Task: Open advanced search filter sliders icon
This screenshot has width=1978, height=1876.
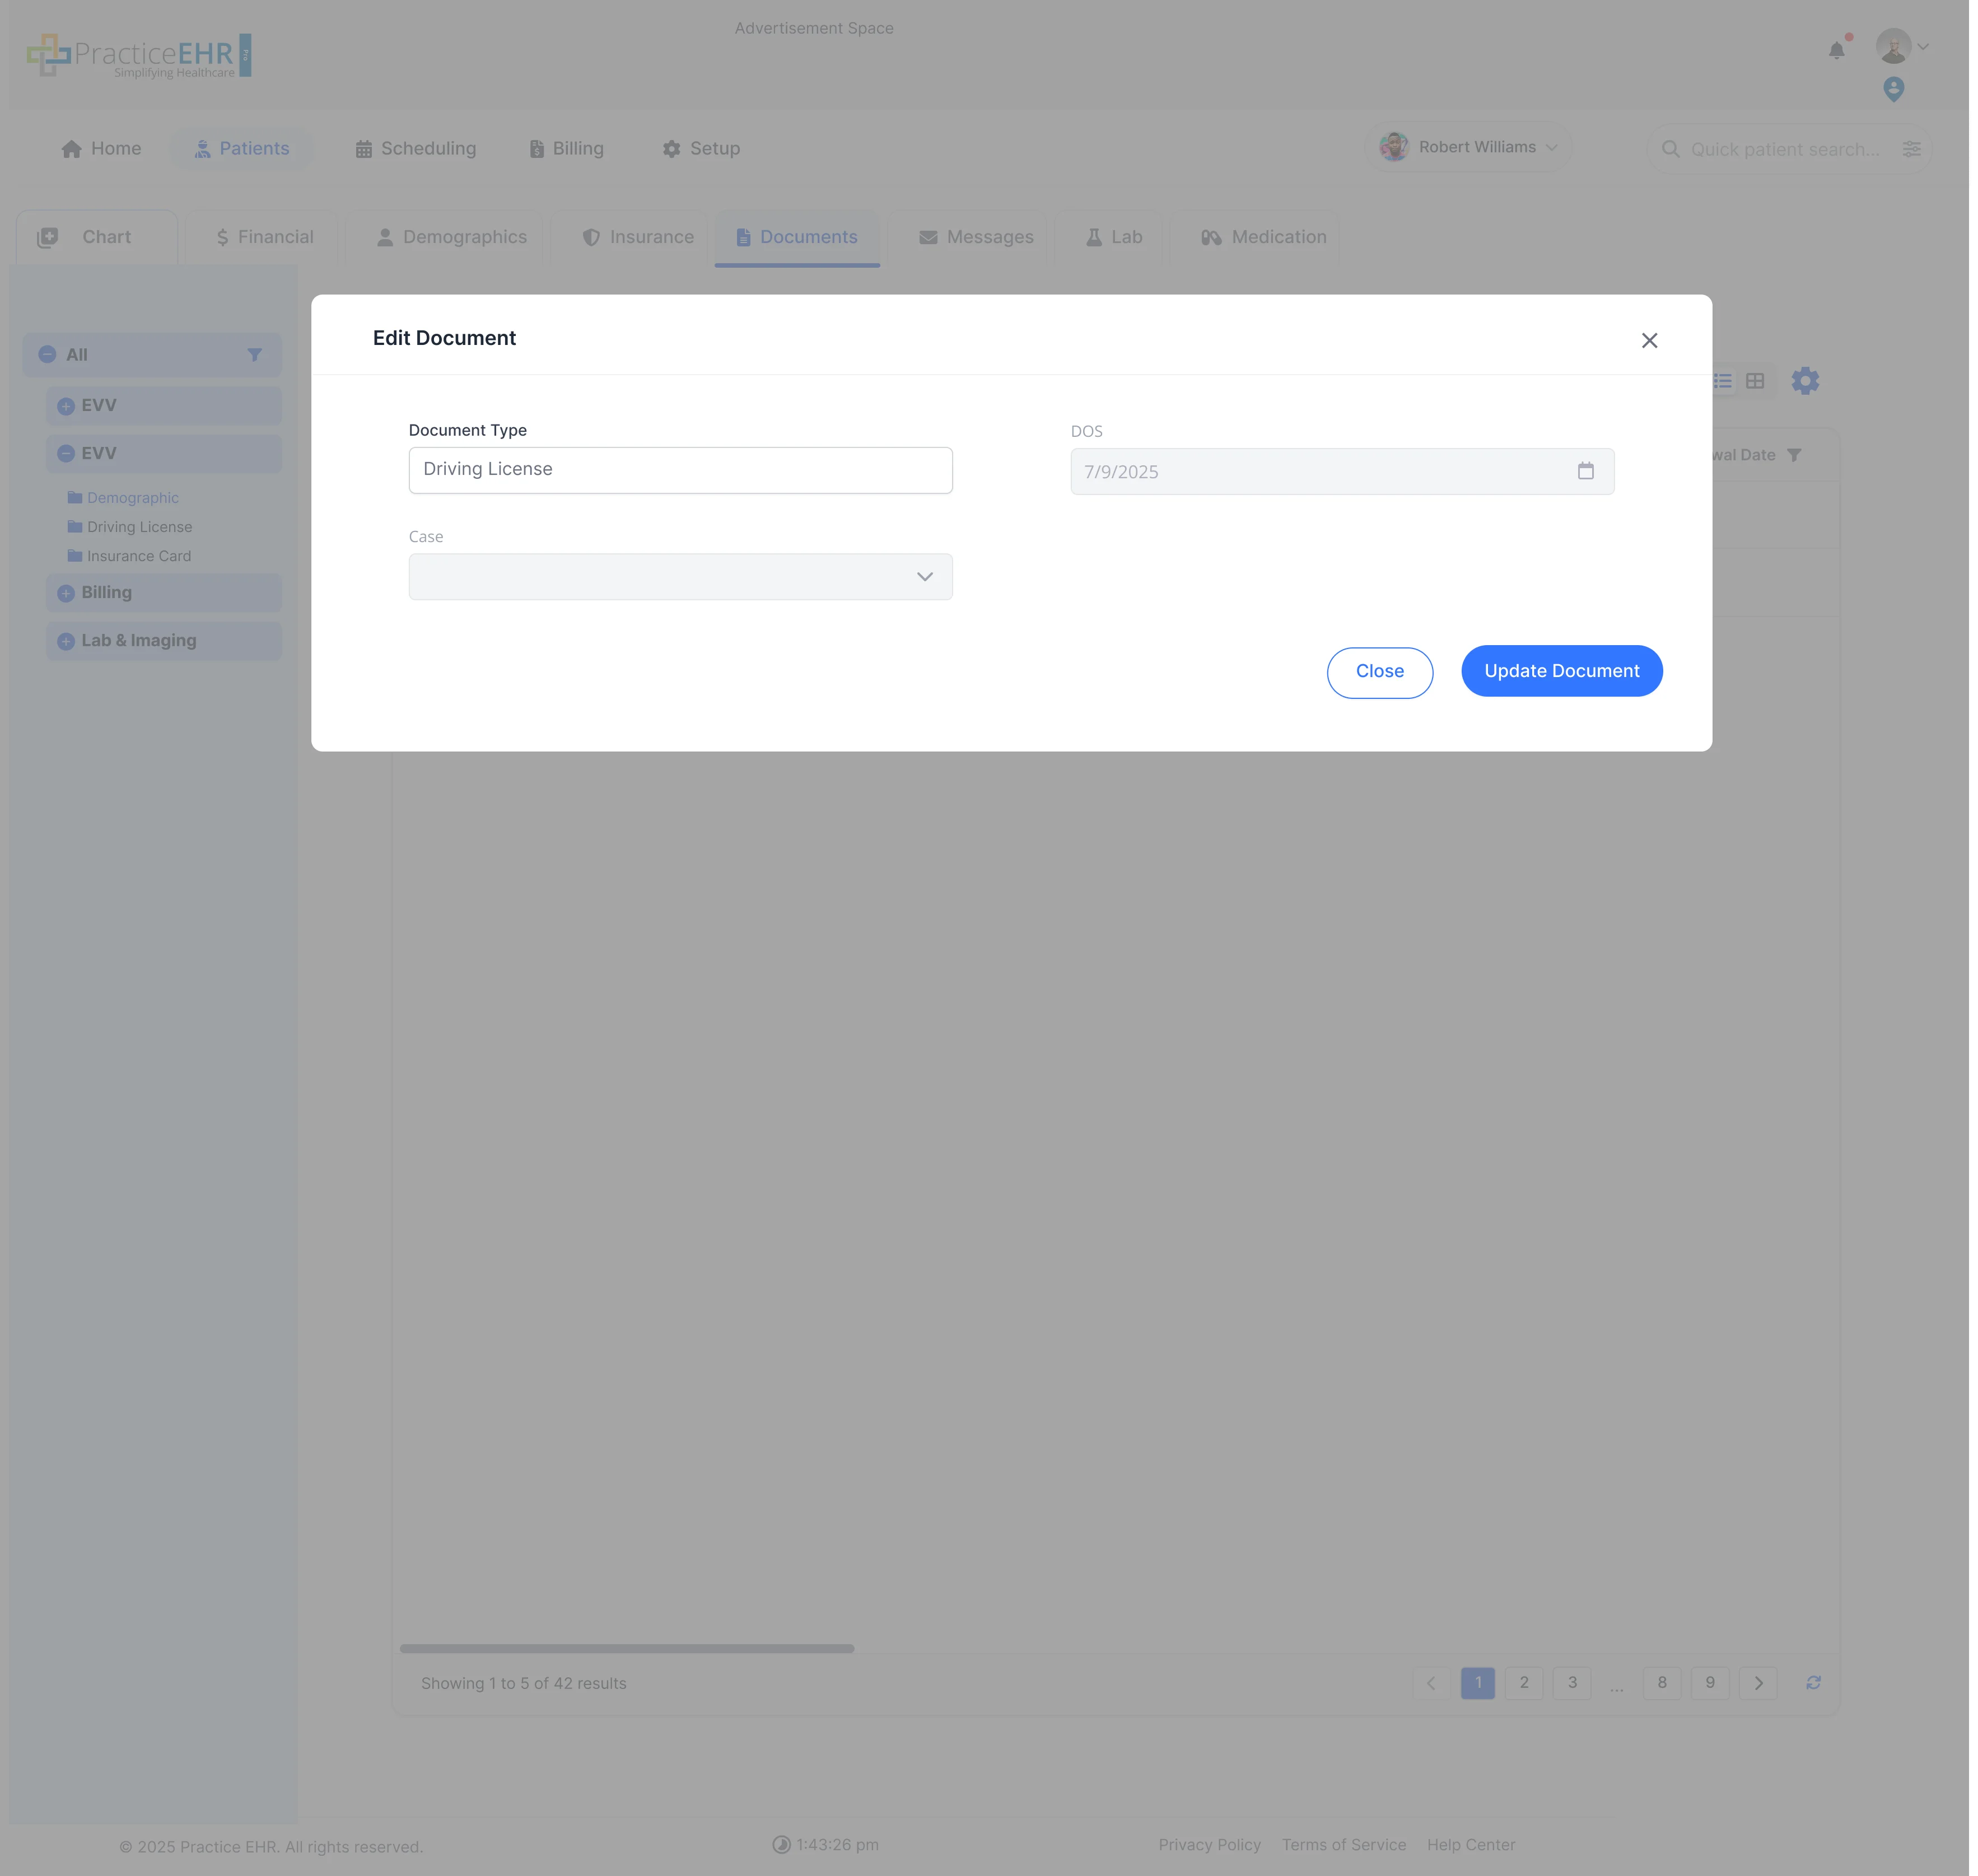Action: coord(1911,149)
